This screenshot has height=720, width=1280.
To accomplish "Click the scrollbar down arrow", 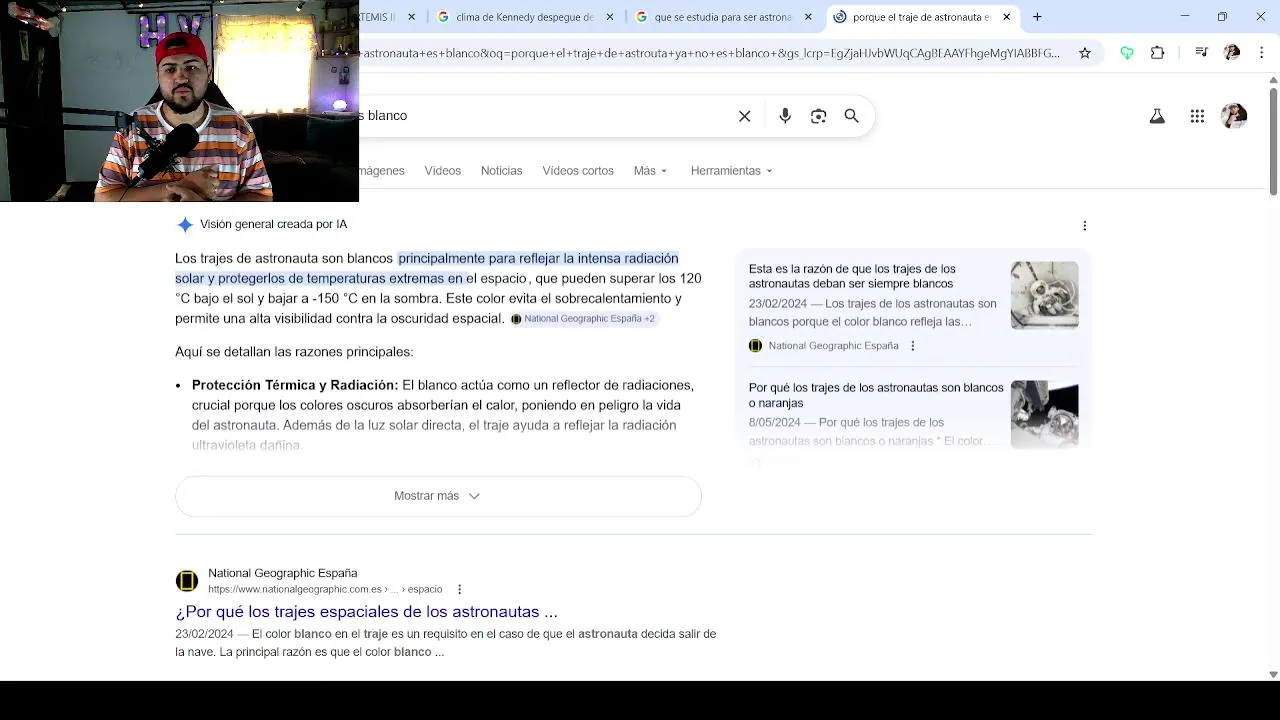I will click(x=1273, y=675).
